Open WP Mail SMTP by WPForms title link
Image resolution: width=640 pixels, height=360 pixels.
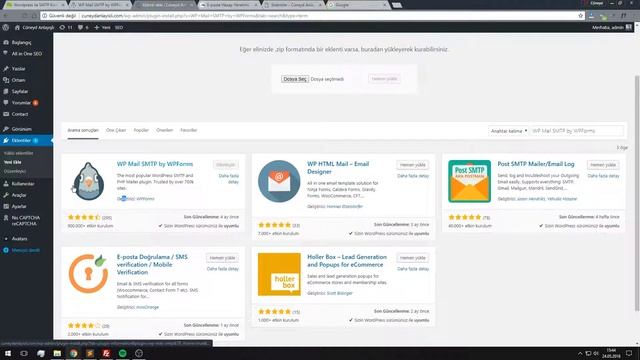155,164
